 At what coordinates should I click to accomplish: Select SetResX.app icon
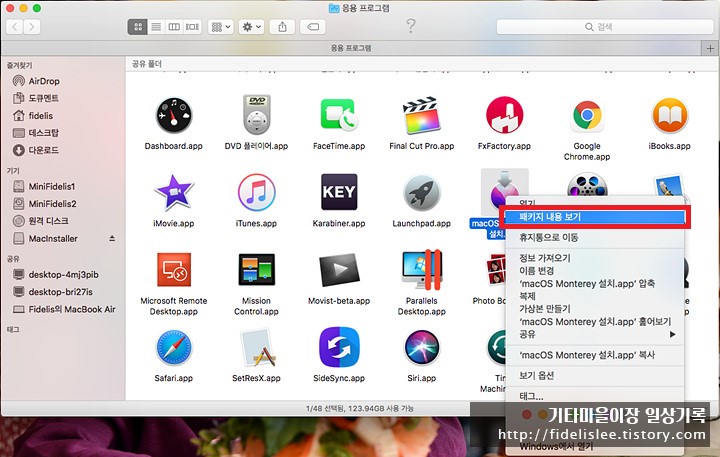point(258,347)
